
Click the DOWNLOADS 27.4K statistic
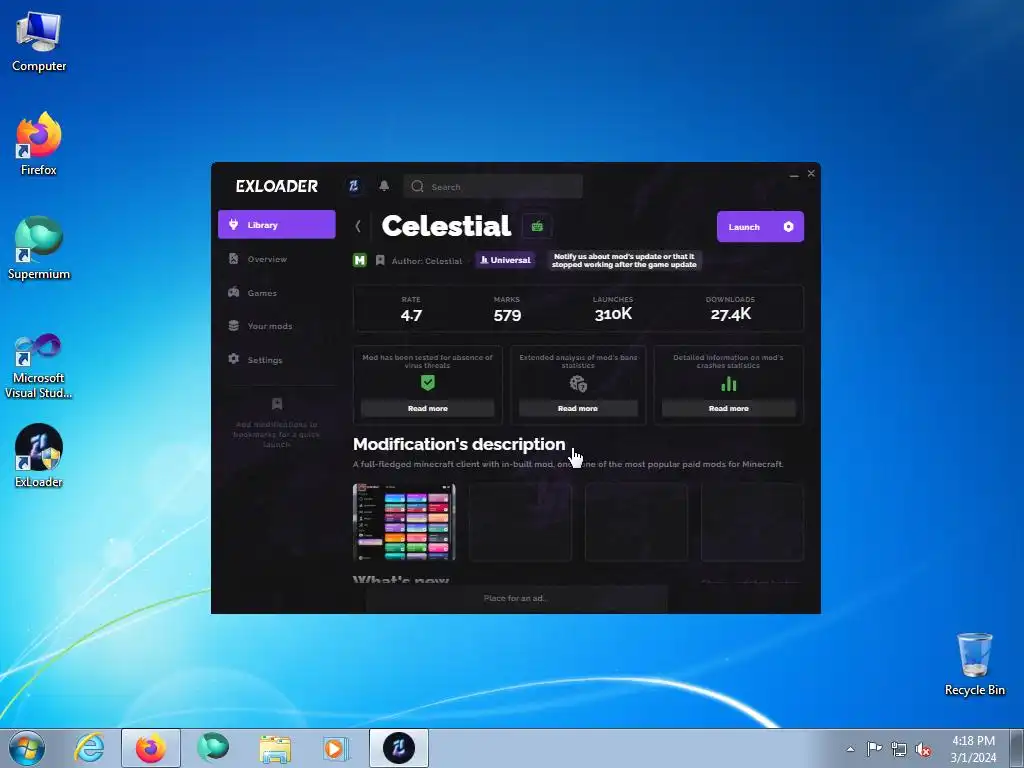point(730,309)
